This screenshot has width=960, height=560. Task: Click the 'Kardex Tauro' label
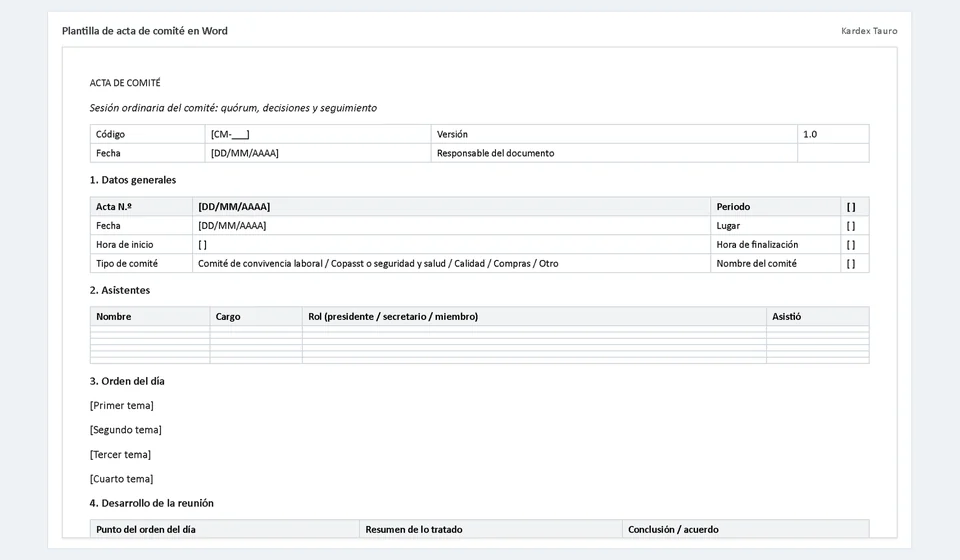point(869,31)
